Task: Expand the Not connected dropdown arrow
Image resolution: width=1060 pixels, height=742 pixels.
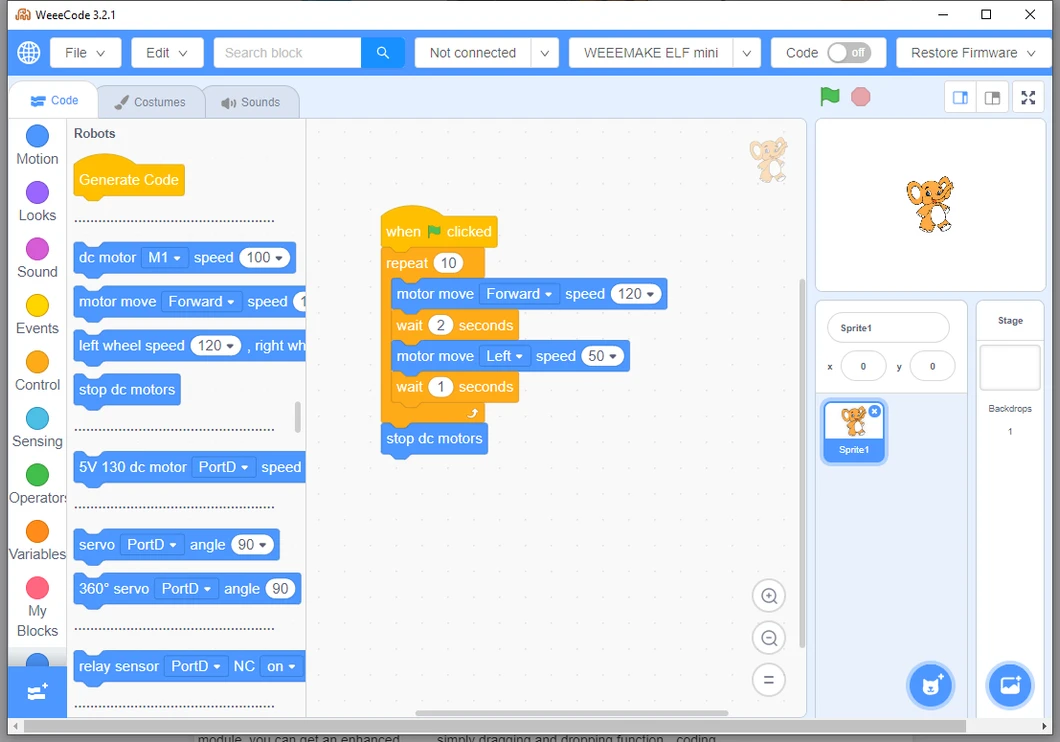Action: (544, 53)
